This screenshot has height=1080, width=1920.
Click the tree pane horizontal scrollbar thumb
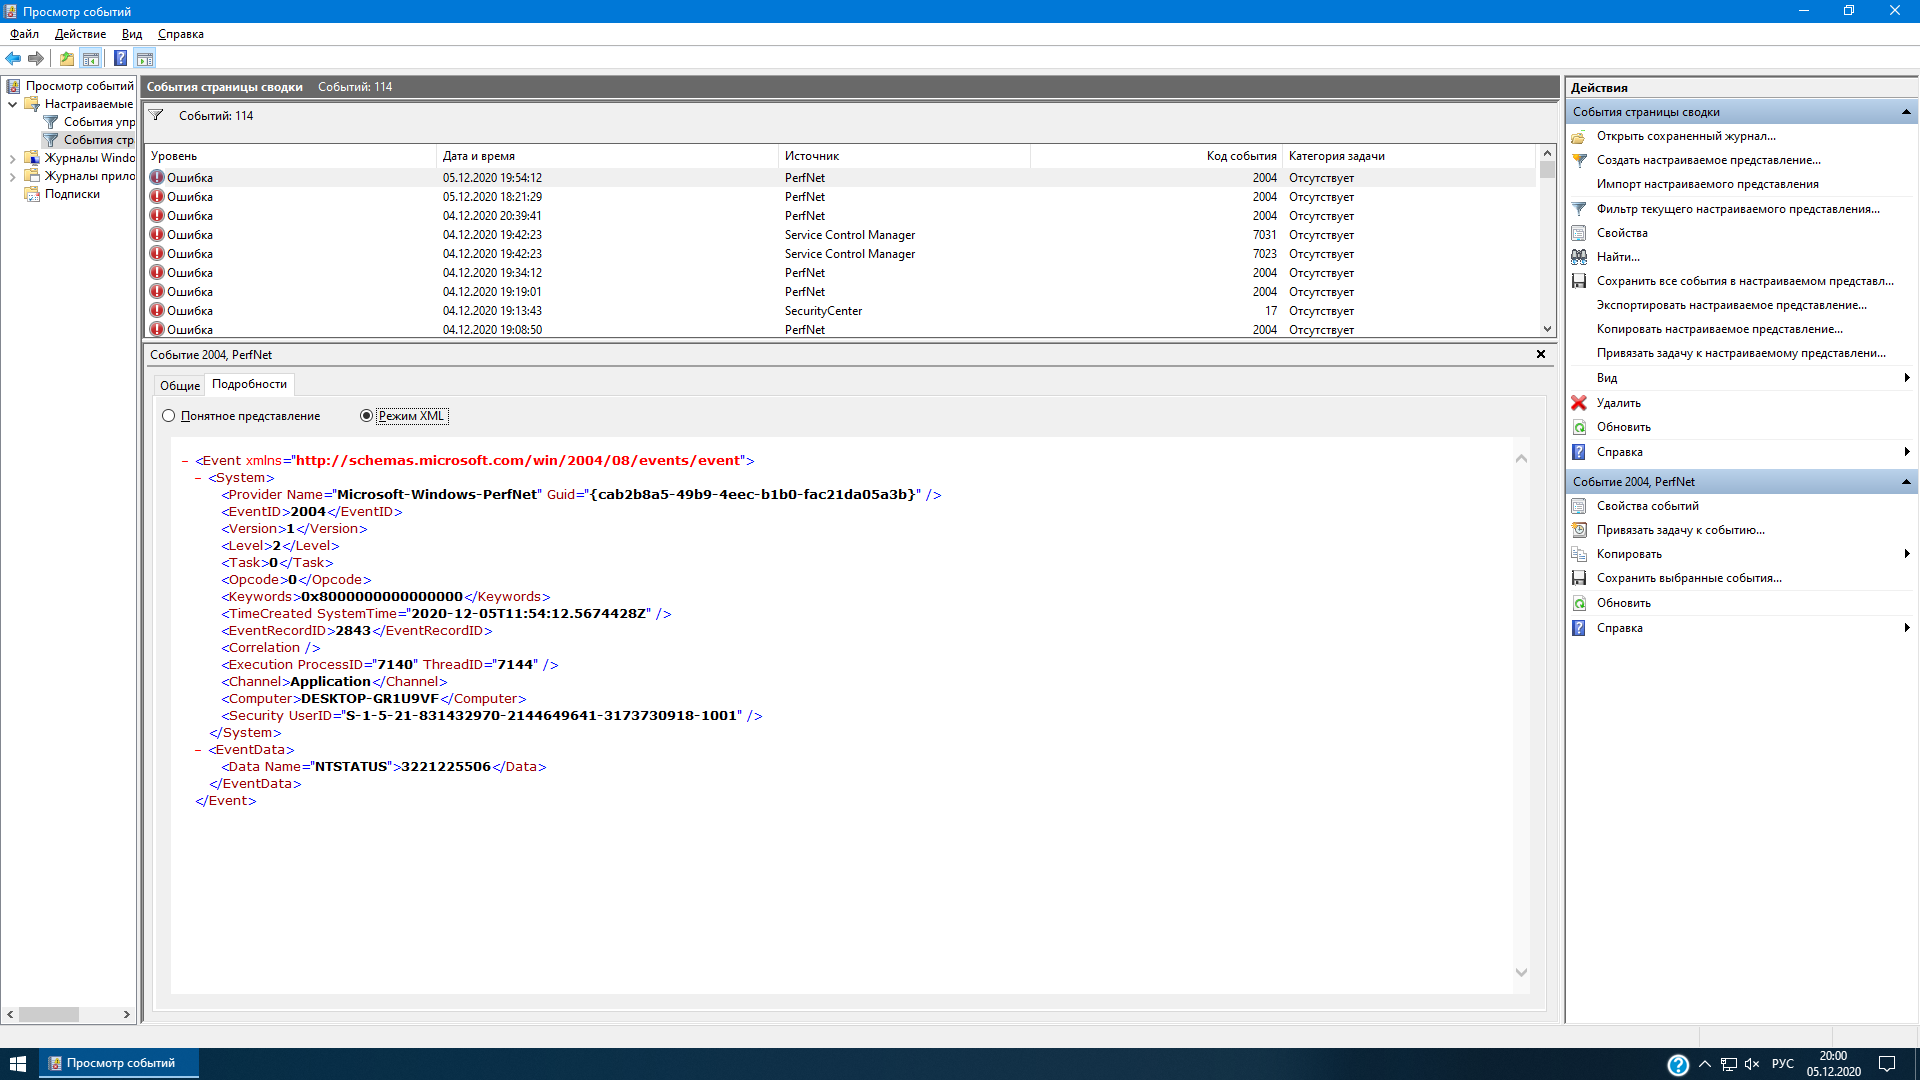click(x=49, y=1014)
